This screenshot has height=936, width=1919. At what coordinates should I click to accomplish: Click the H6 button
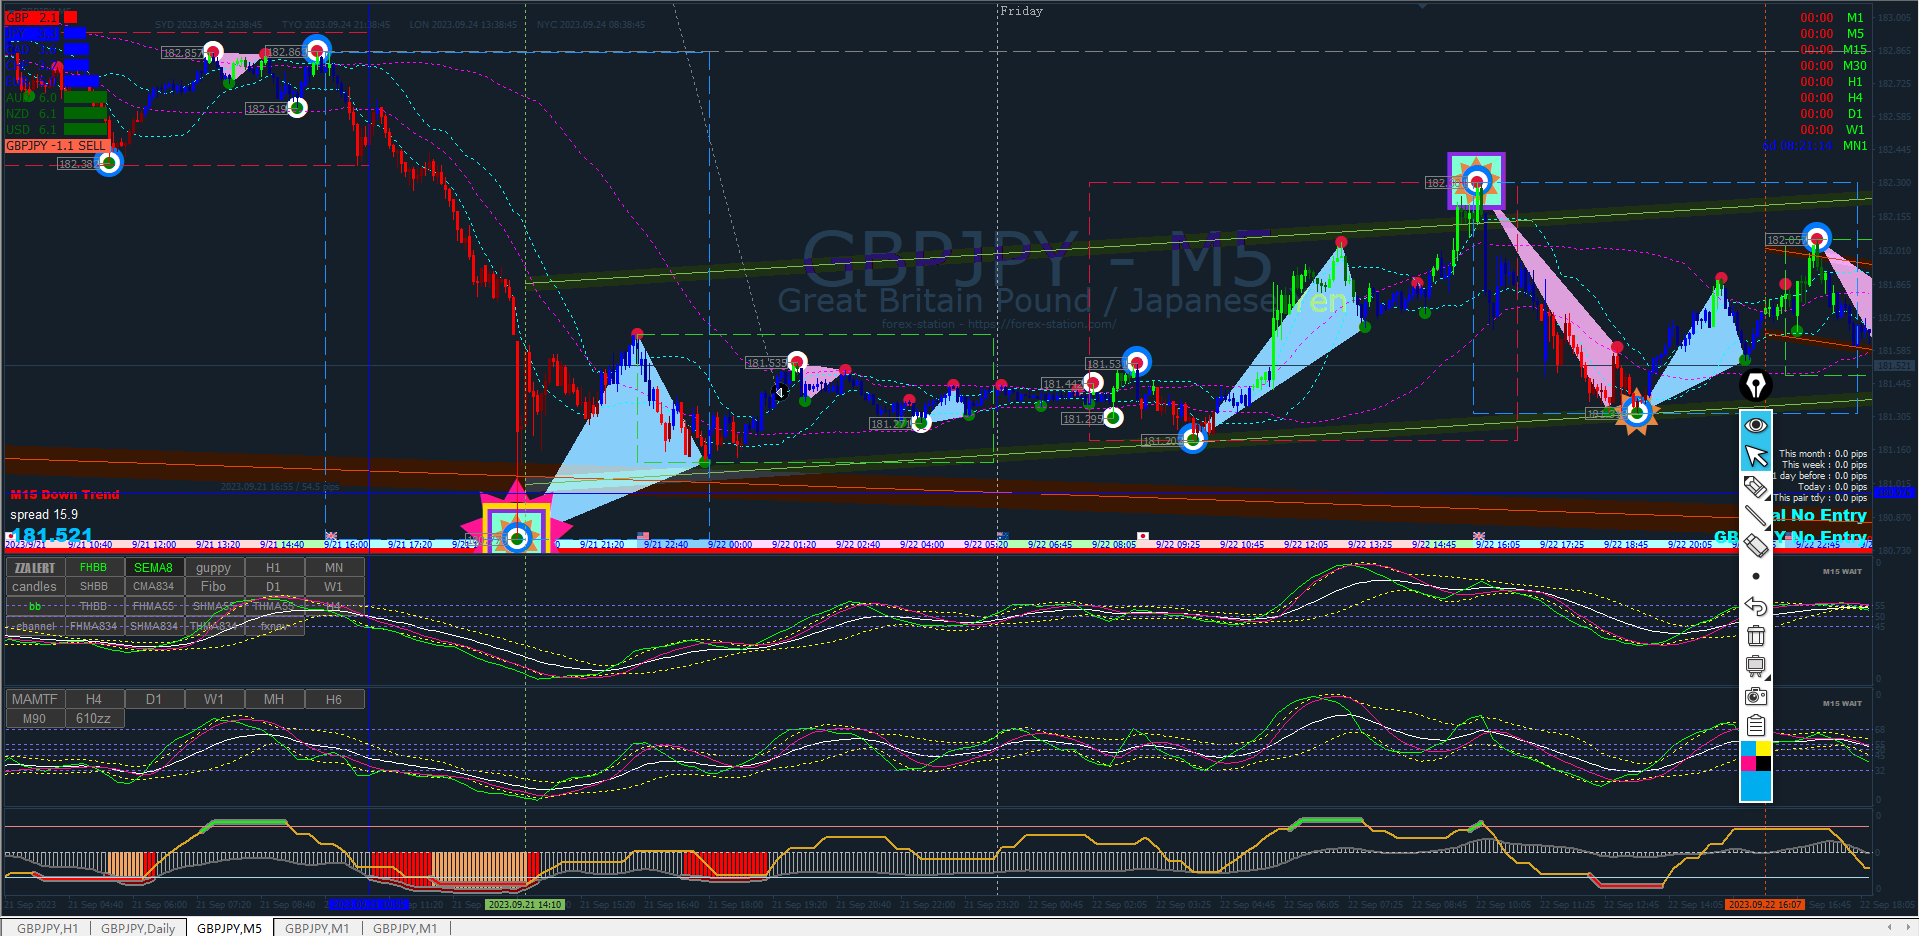click(334, 700)
